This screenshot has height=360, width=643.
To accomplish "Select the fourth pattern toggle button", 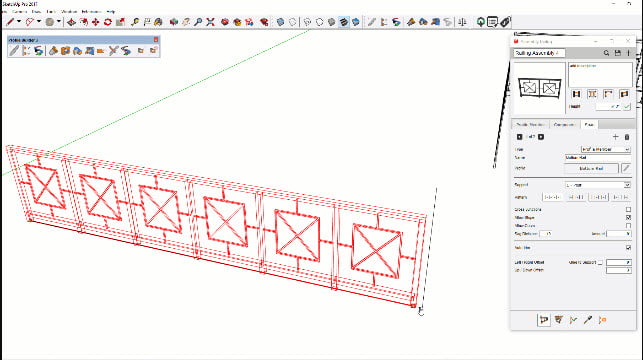I will (620, 197).
